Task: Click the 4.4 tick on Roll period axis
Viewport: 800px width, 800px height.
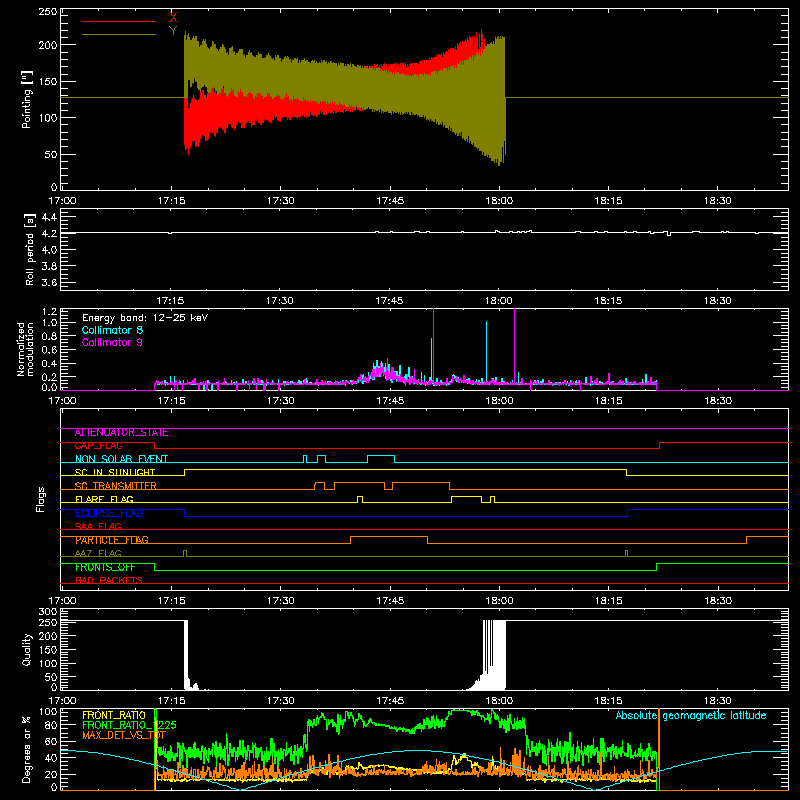Action: point(49,217)
